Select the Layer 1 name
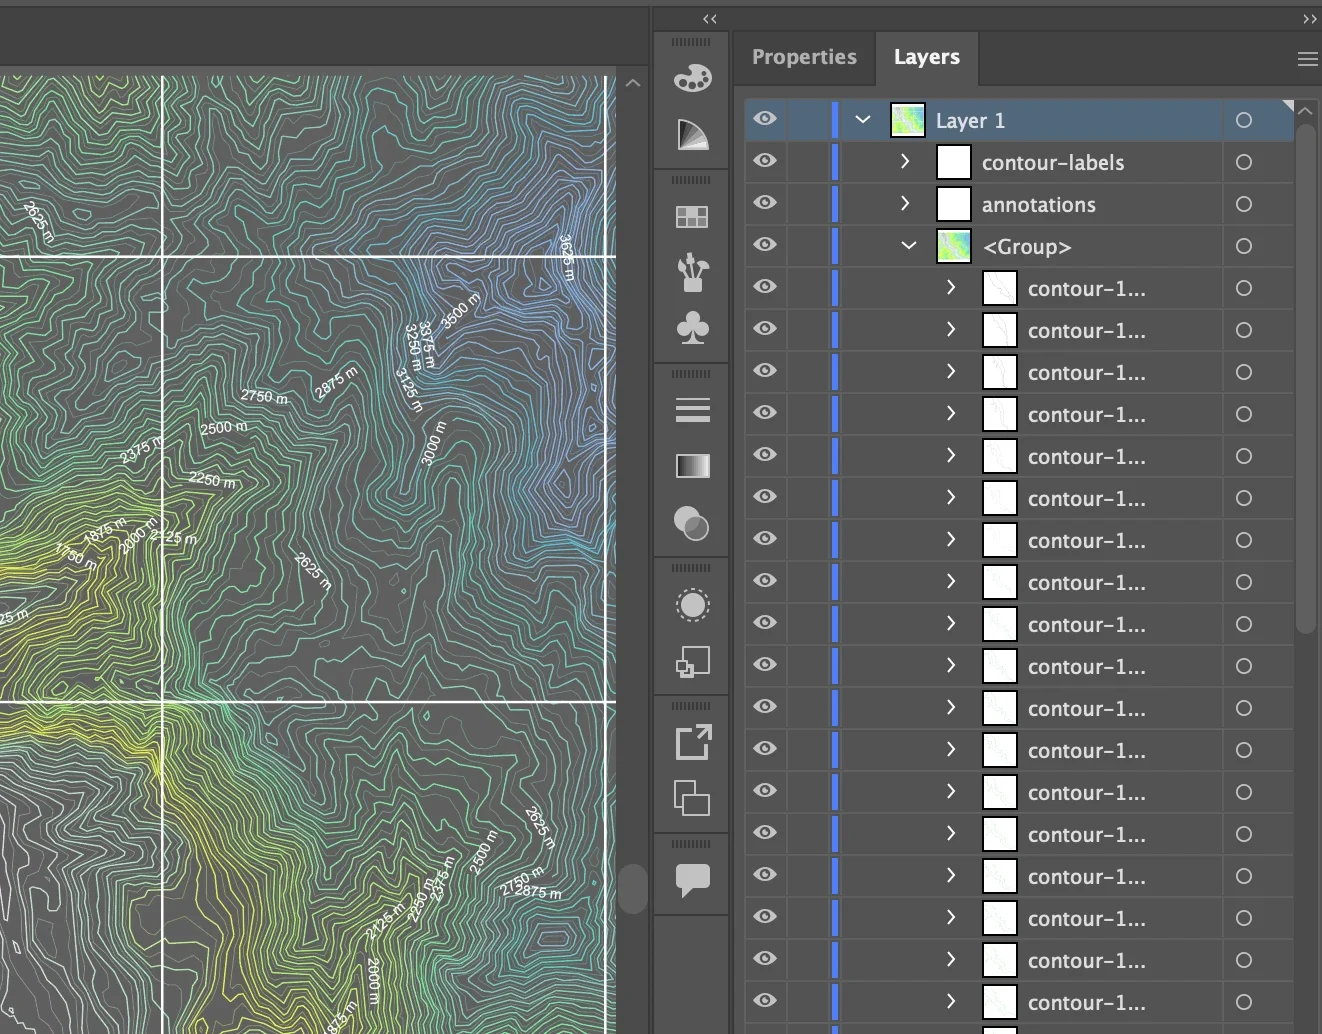 pyautogui.click(x=970, y=121)
